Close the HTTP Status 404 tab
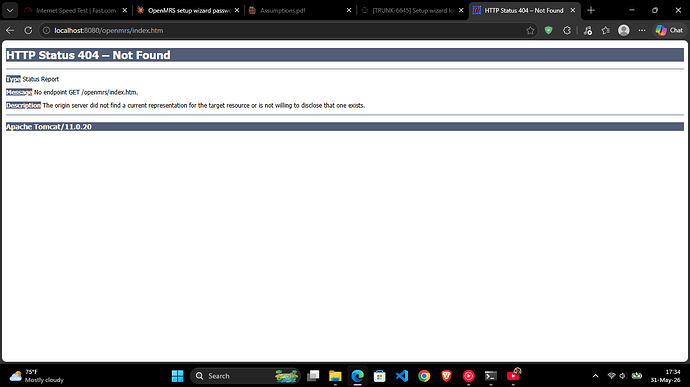Viewport: 690px width, 387px height. (x=573, y=10)
